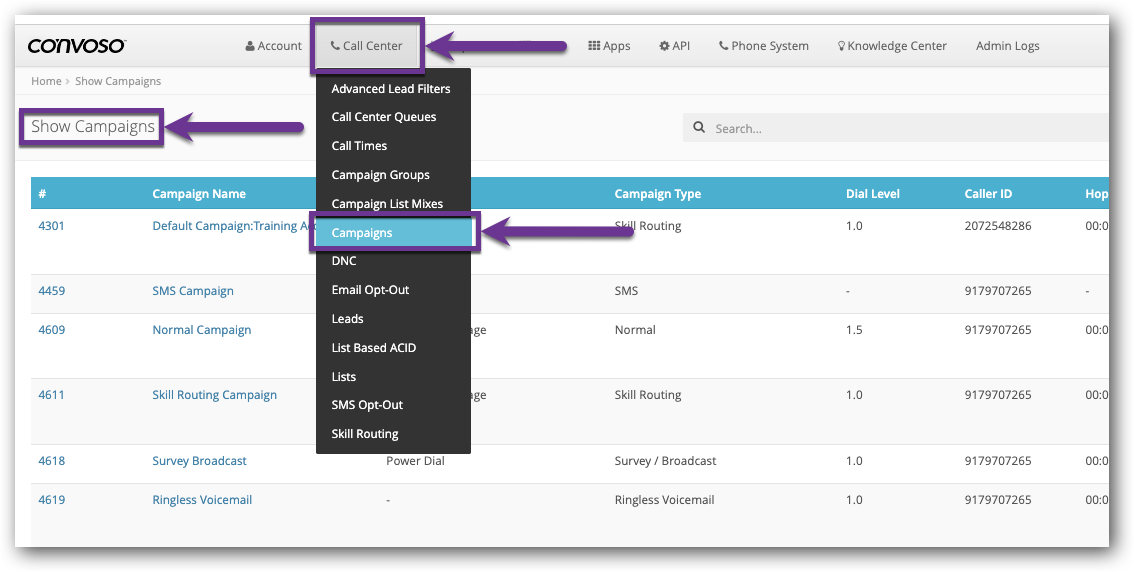Expand the Call Center dropdown

coord(367,46)
